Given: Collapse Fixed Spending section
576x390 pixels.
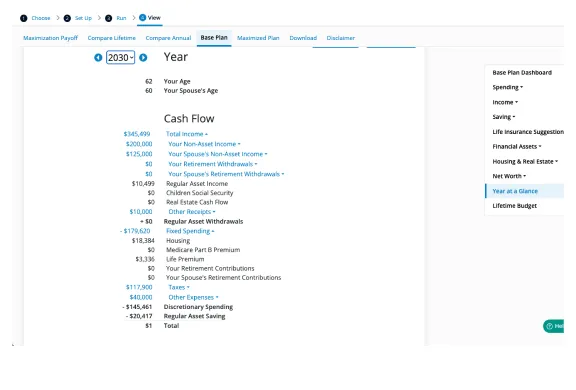Looking at the screenshot, I should 190,231.
